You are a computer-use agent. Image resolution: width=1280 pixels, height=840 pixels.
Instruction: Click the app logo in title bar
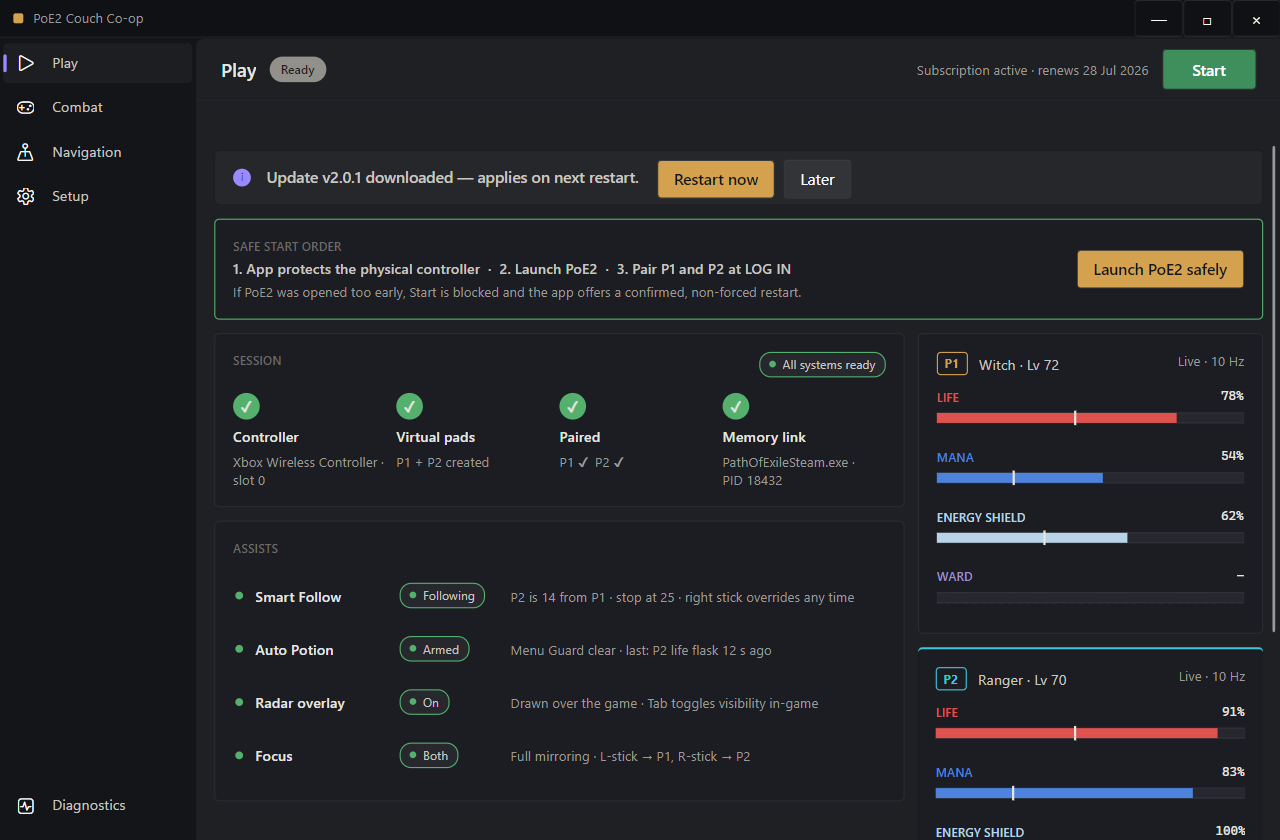tap(18, 18)
